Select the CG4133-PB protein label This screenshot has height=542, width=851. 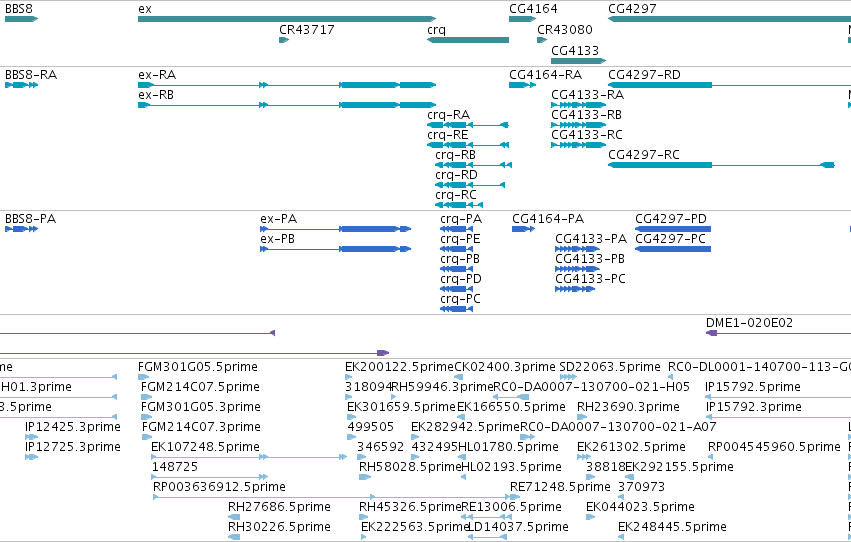[x=590, y=259]
